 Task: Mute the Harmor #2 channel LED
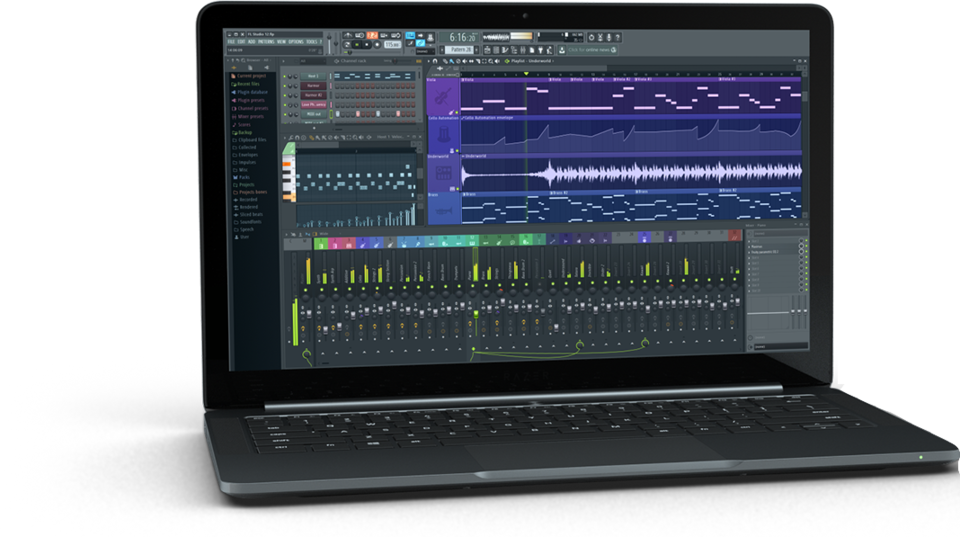pos(285,96)
